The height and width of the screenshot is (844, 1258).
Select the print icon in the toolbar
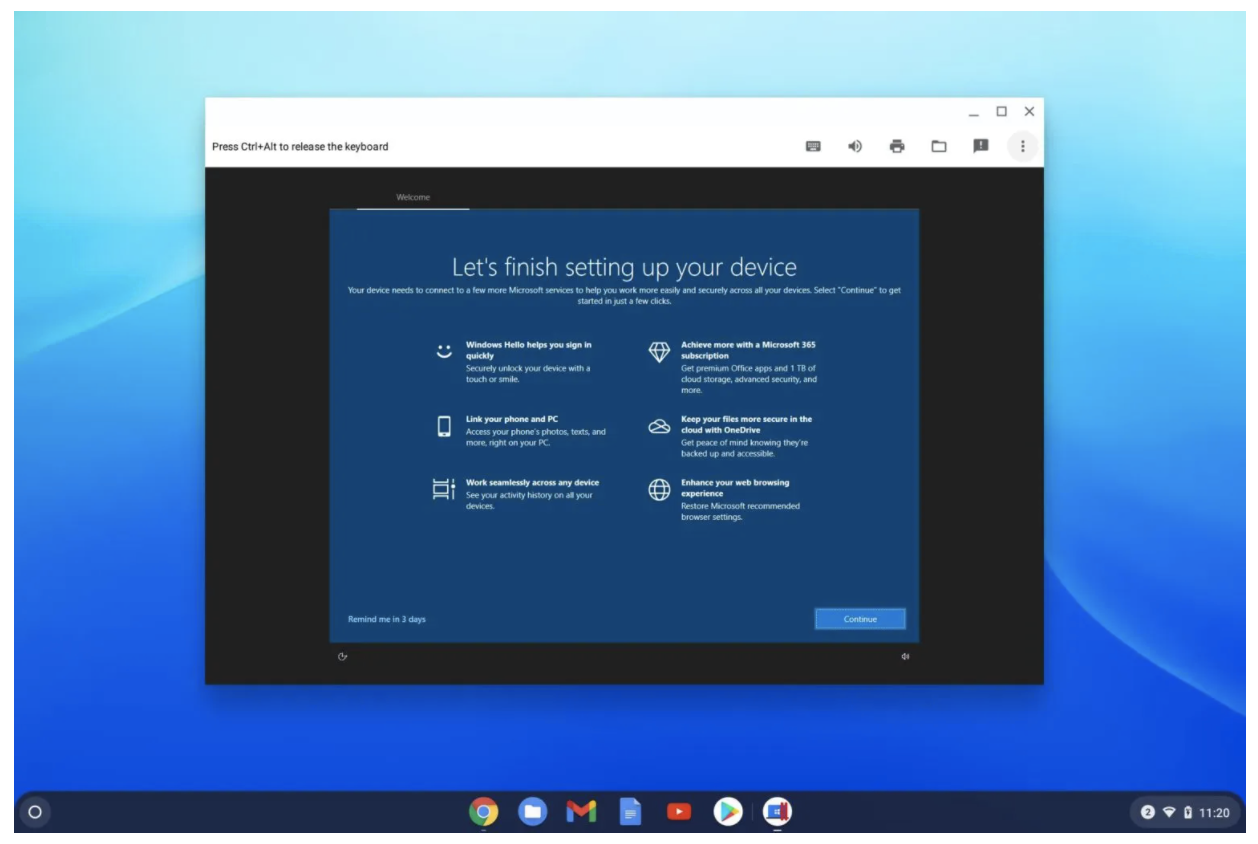tap(897, 145)
